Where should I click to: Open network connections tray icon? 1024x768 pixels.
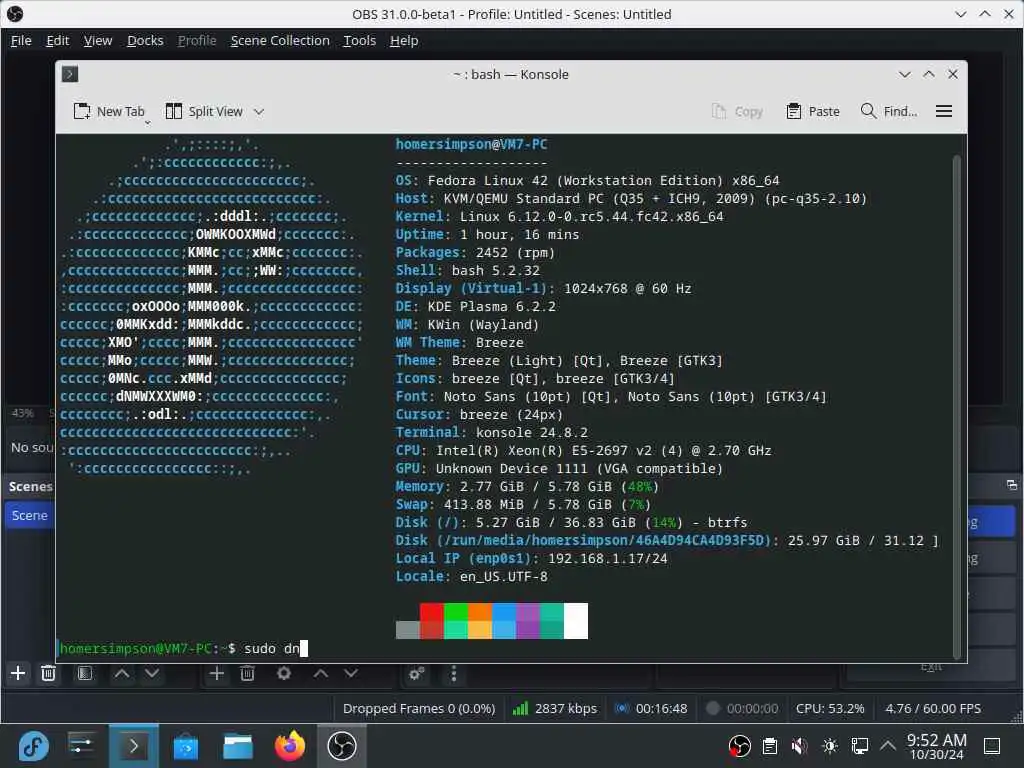[x=859, y=746]
